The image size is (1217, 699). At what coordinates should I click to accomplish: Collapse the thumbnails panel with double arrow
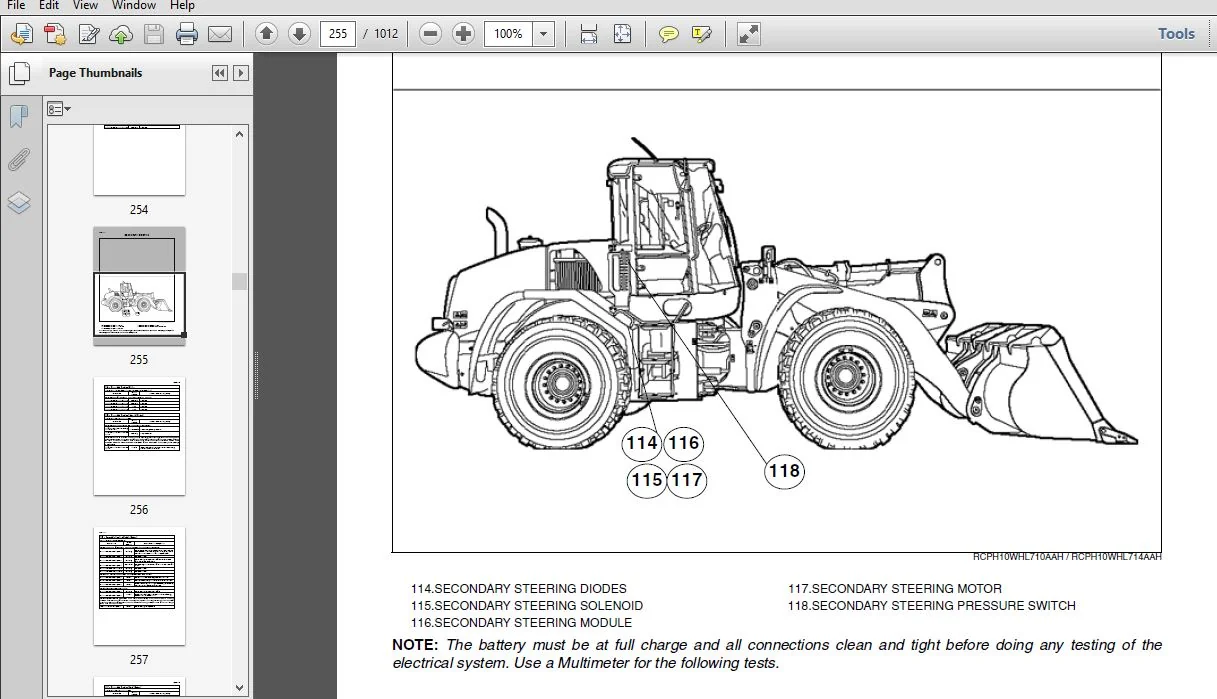[x=220, y=73]
